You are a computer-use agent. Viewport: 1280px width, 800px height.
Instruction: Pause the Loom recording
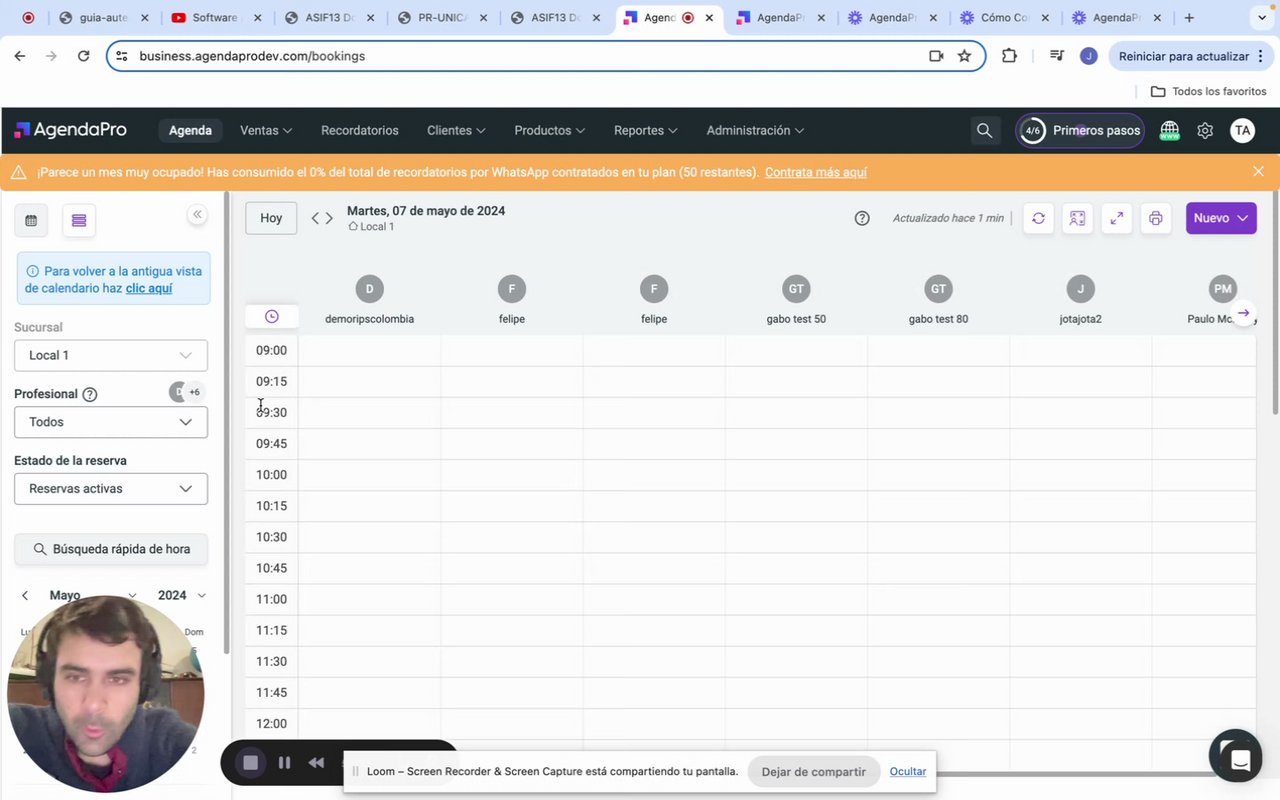point(284,763)
